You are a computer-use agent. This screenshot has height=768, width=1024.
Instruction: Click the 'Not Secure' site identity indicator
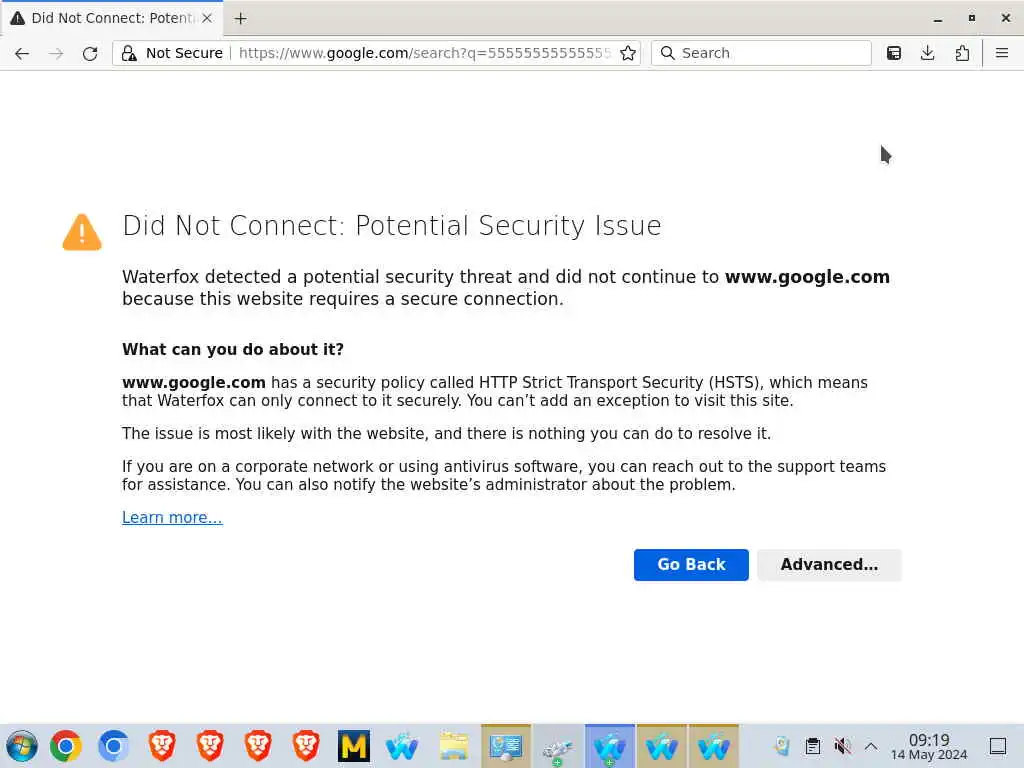(172, 53)
